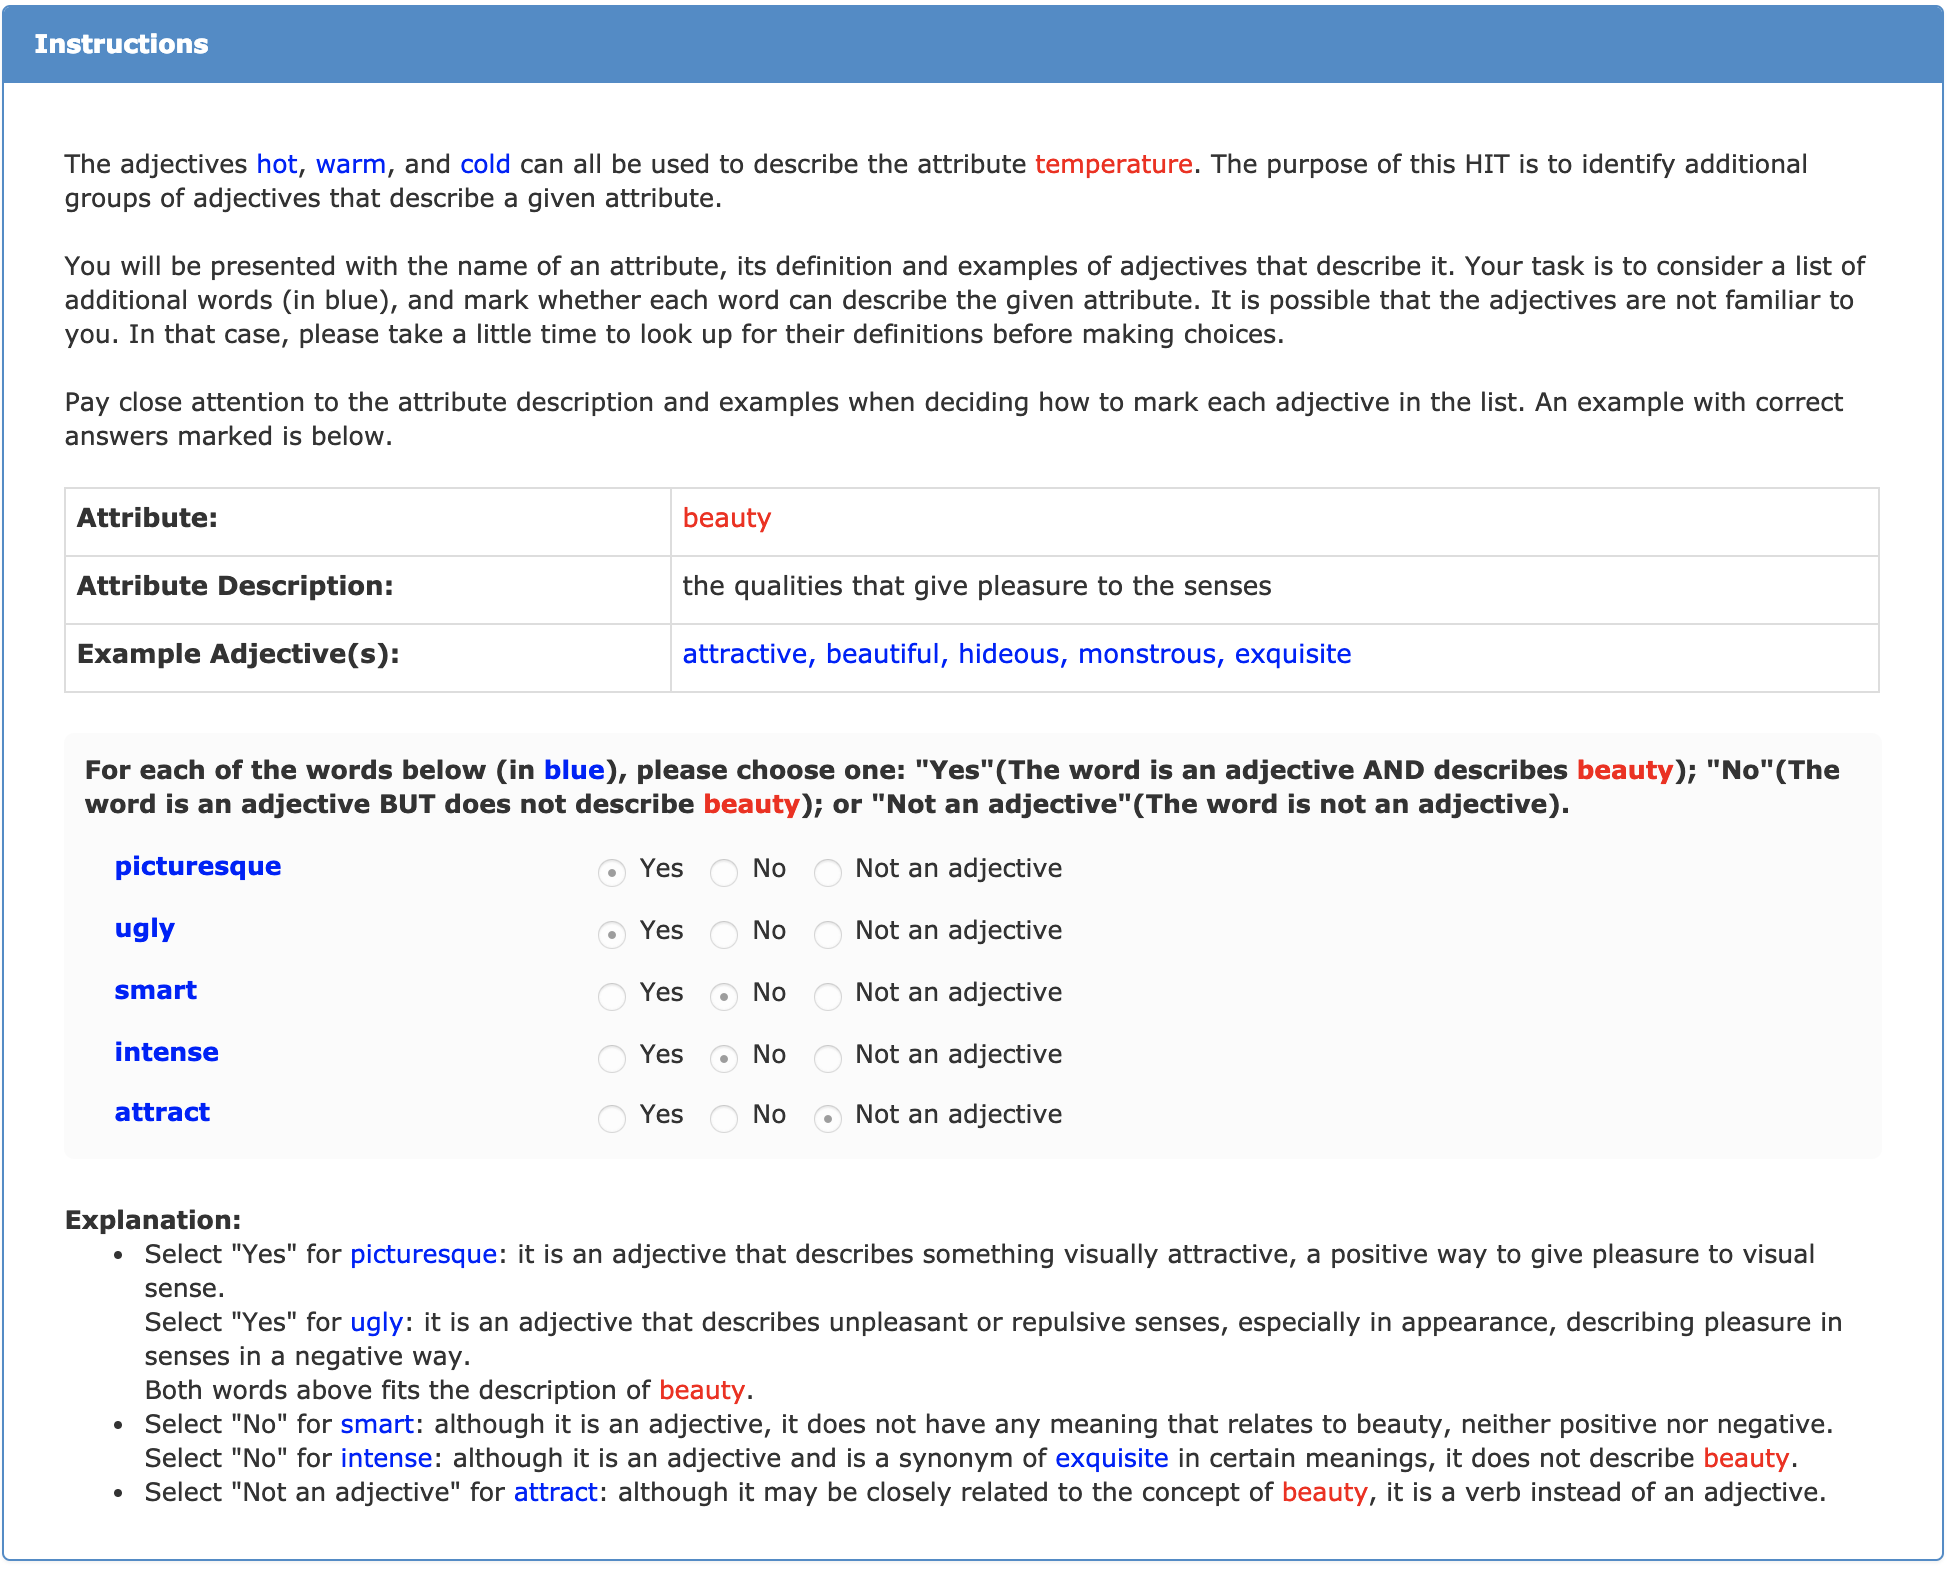Image resolution: width=1947 pixels, height=1569 pixels.
Task: Click the blue word picturesque in list
Action: click(198, 866)
